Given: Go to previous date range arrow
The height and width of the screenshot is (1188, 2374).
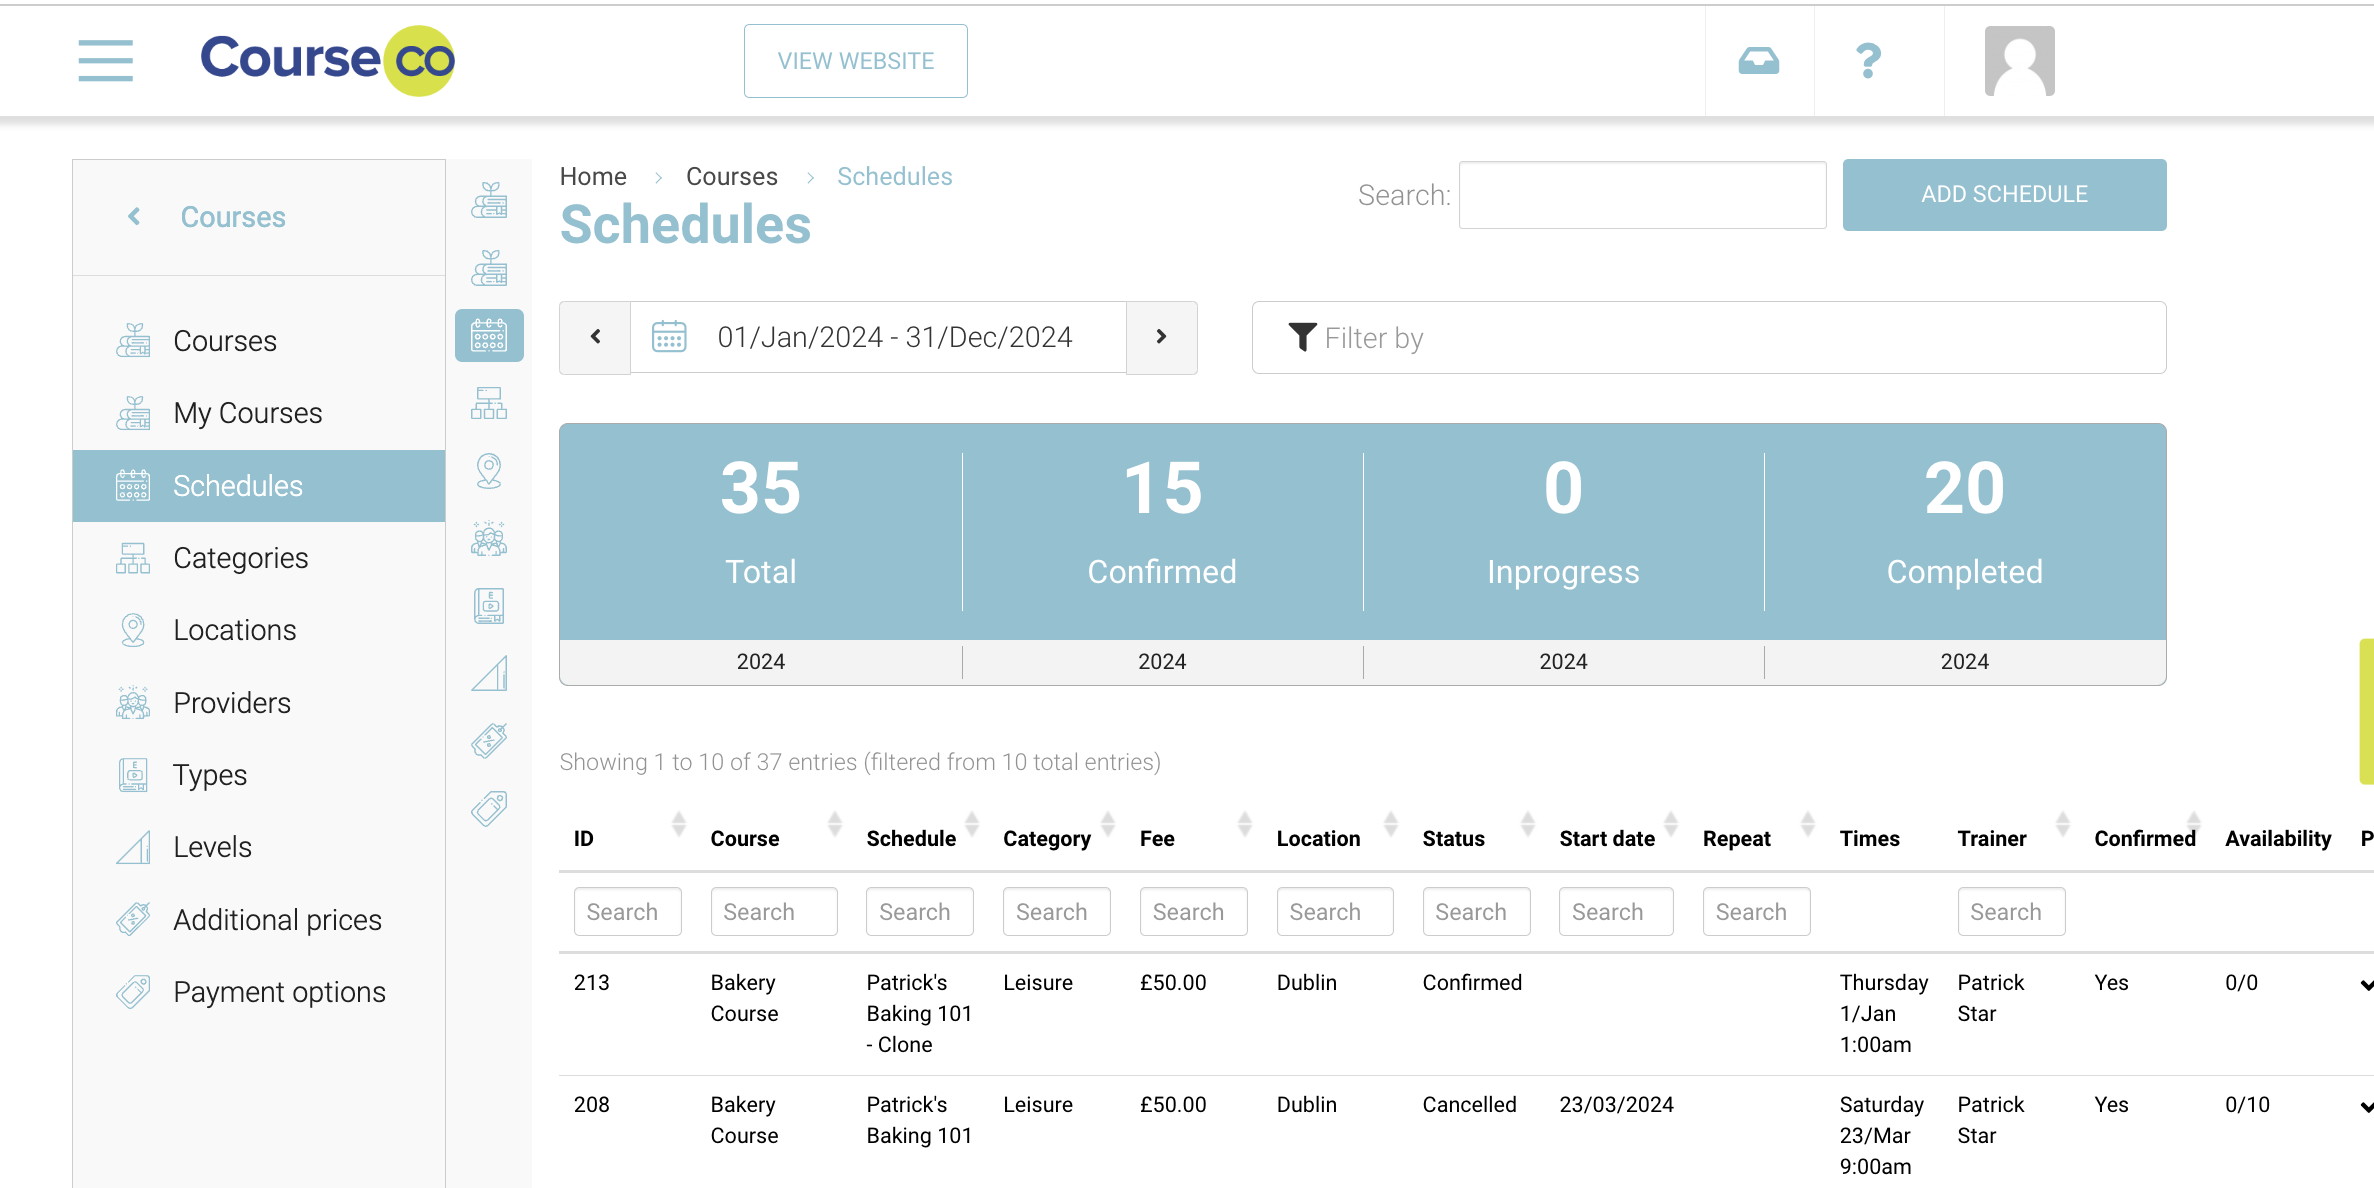Looking at the screenshot, I should pyautogui.click(x=596, y=337).
